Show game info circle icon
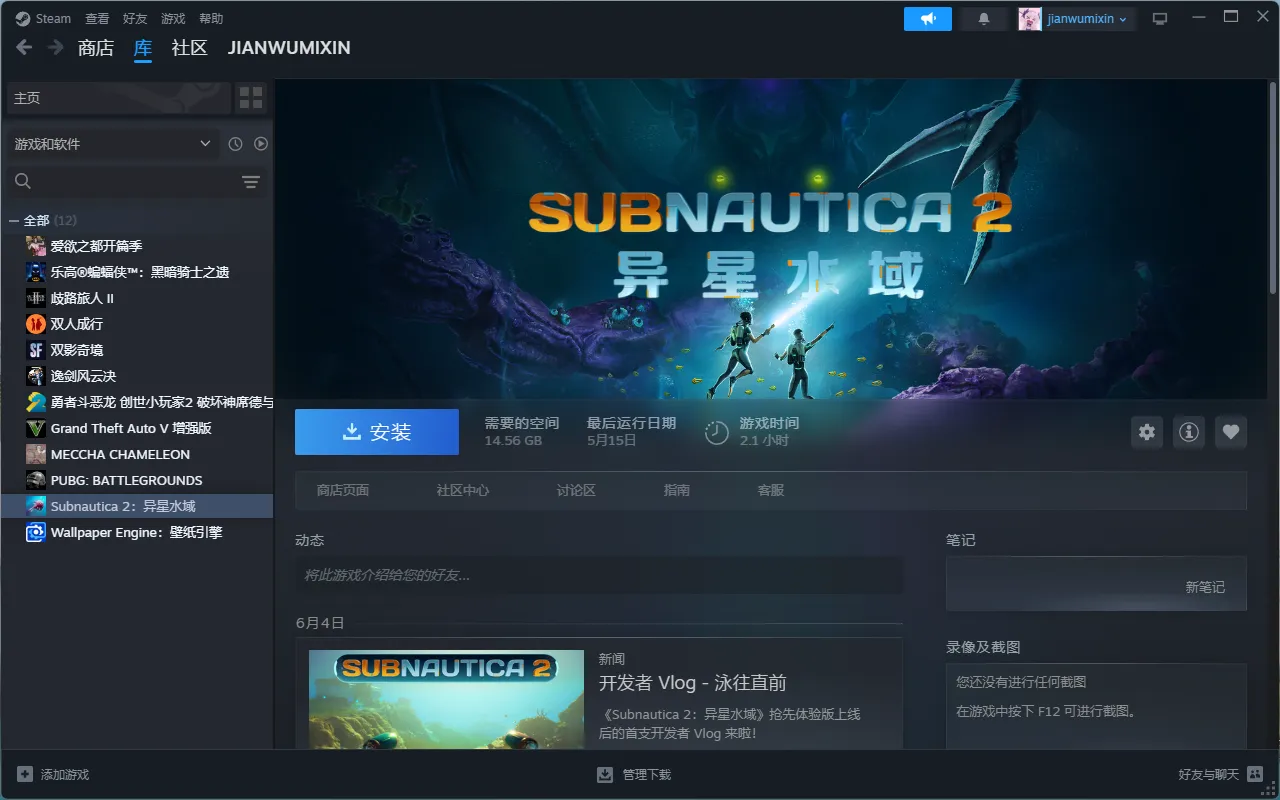 click(1189, 432)
